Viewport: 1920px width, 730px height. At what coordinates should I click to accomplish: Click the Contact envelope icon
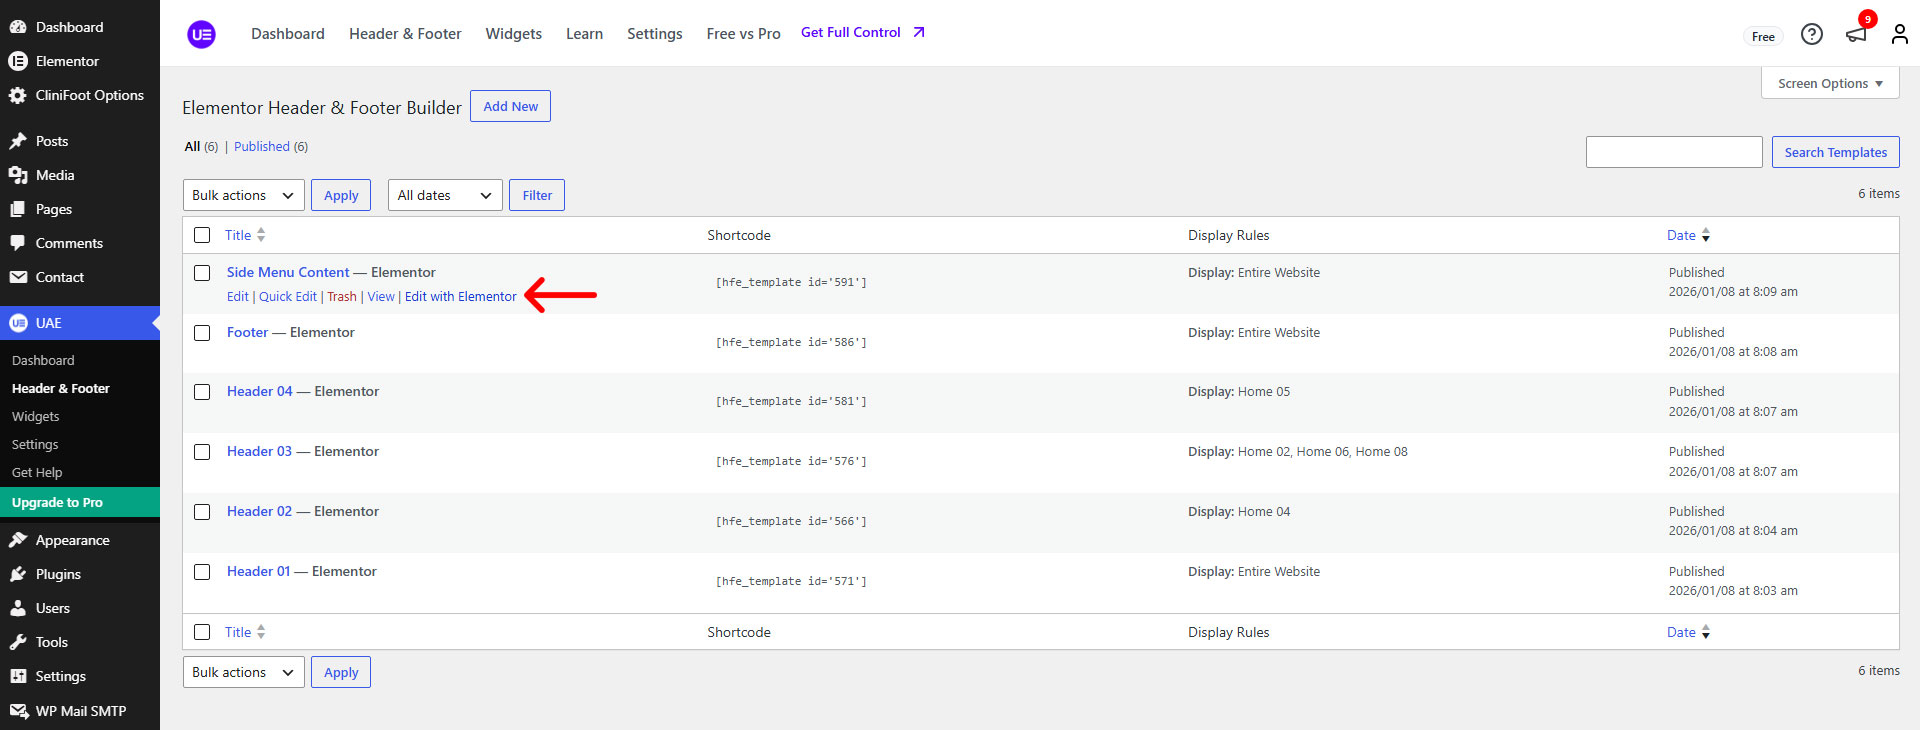pos(18,277)
